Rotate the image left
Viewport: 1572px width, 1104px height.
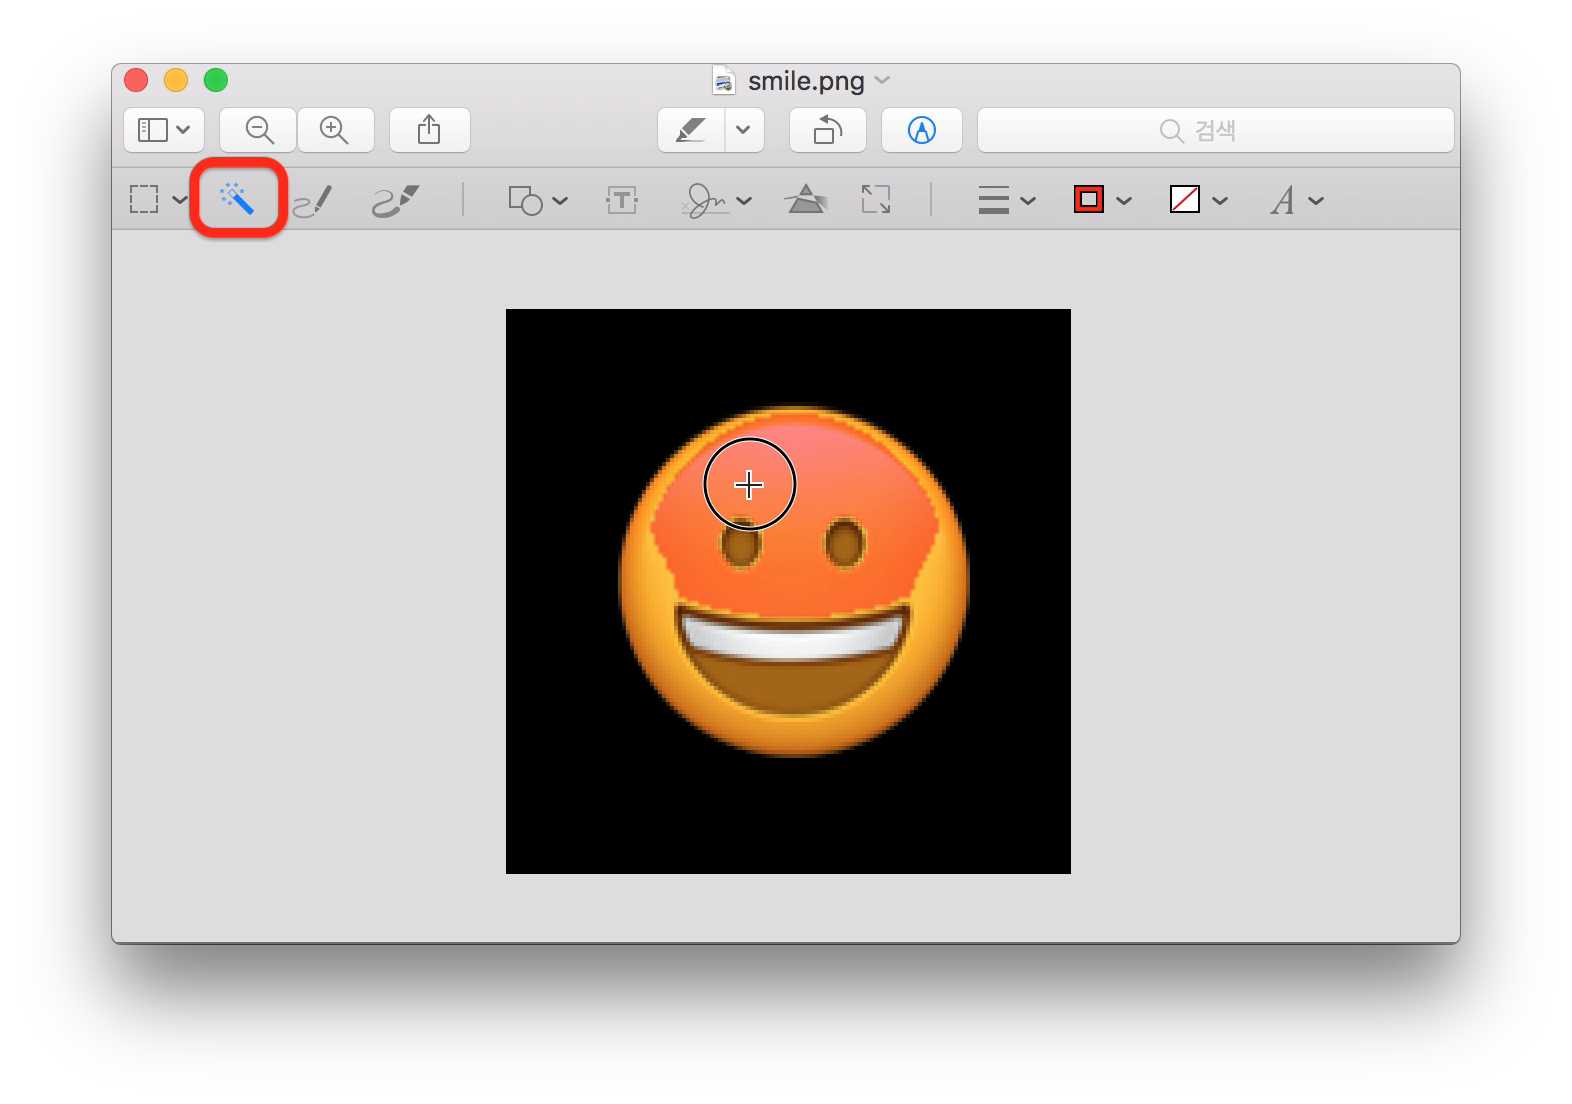click(827, 130)
